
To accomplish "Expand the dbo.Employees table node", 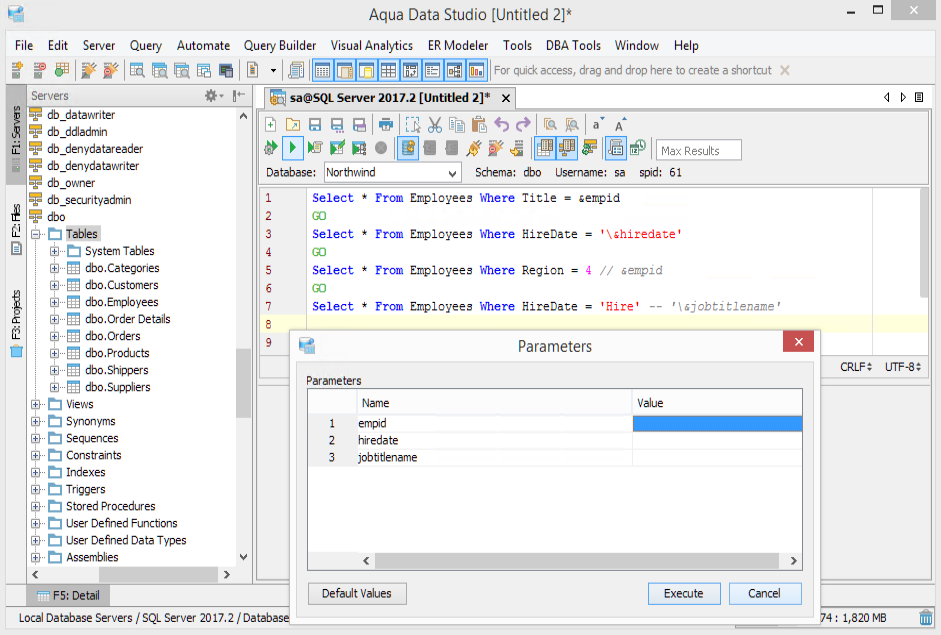I will tap(55, 302).
